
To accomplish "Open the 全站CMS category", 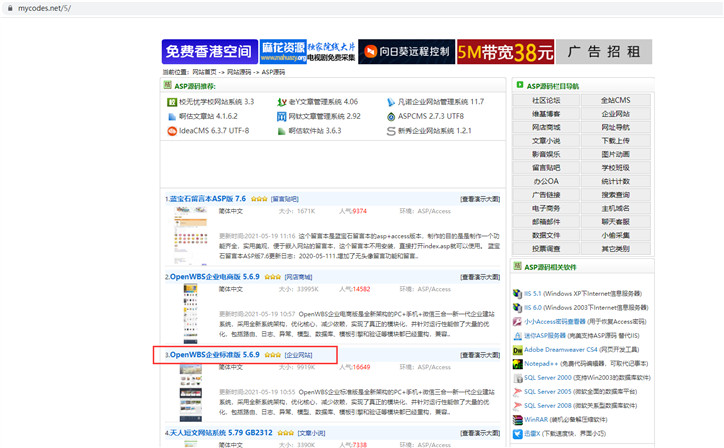I will pos(615,100).
